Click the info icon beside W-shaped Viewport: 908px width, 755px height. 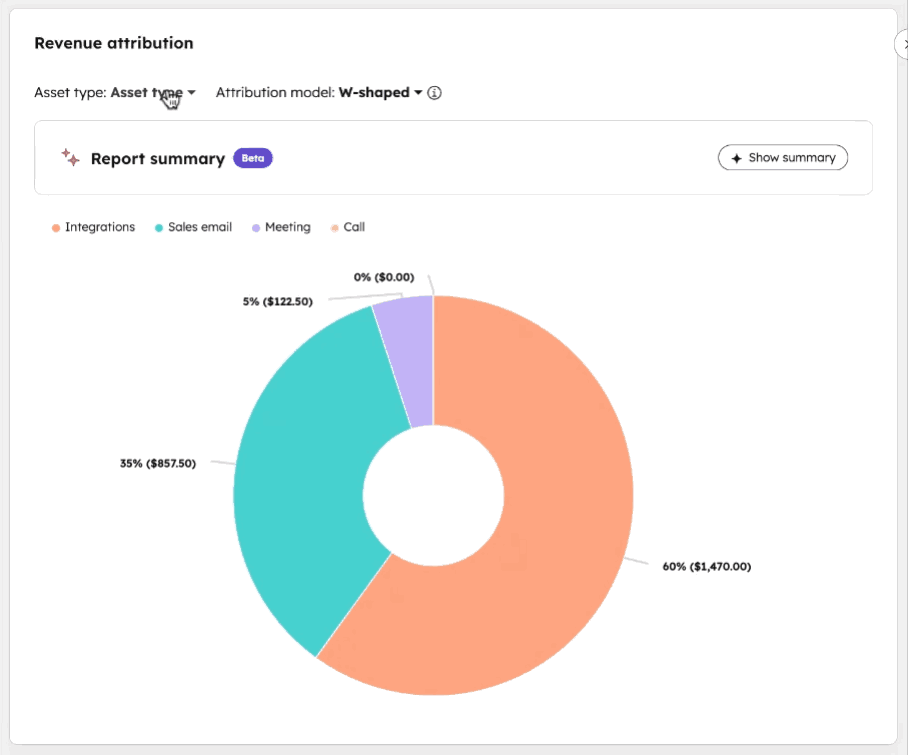pos(434,93)
